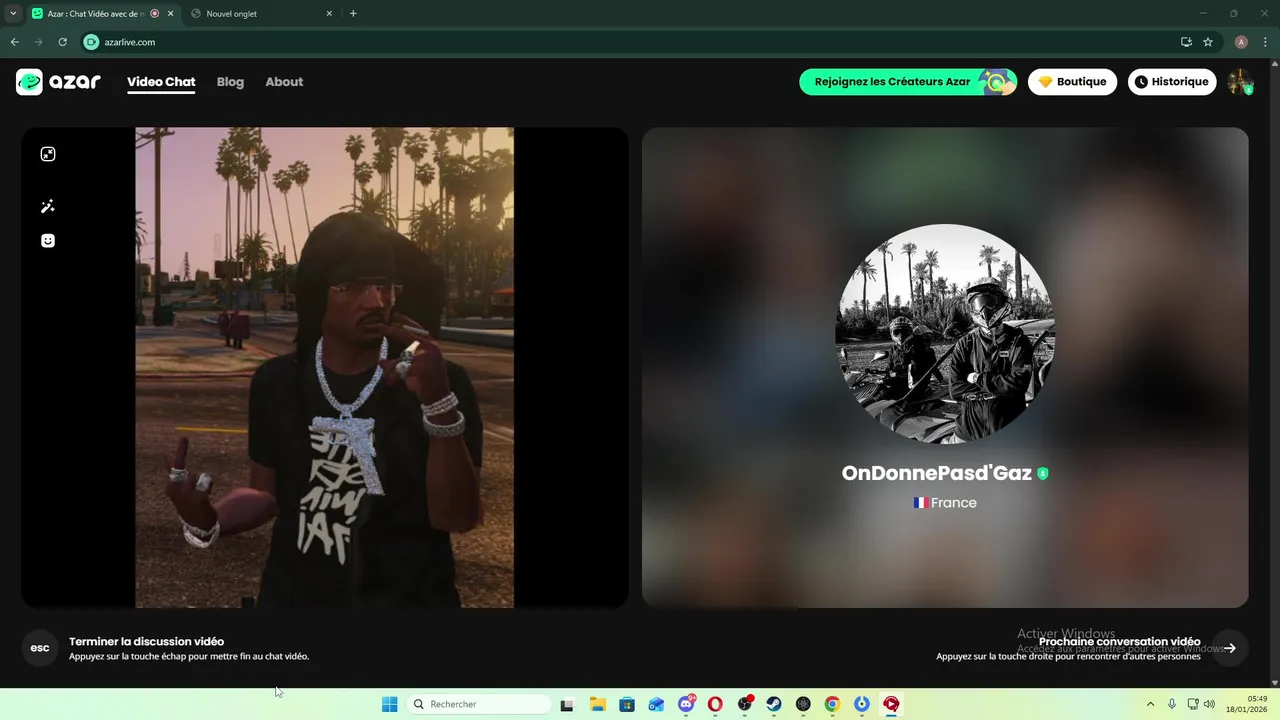Click the France country label
Viewport: 1280px width, 720px height.
point(945,503)
